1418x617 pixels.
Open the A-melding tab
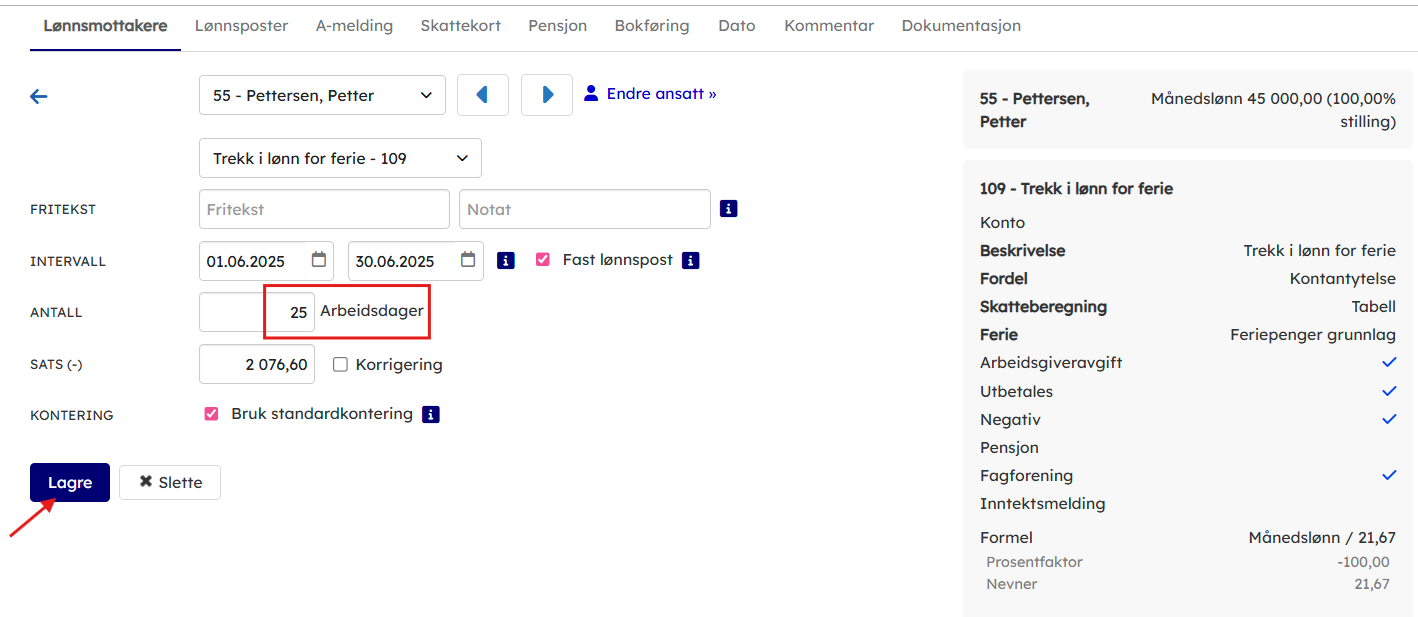pyautogui.click(x=354, y=26)
